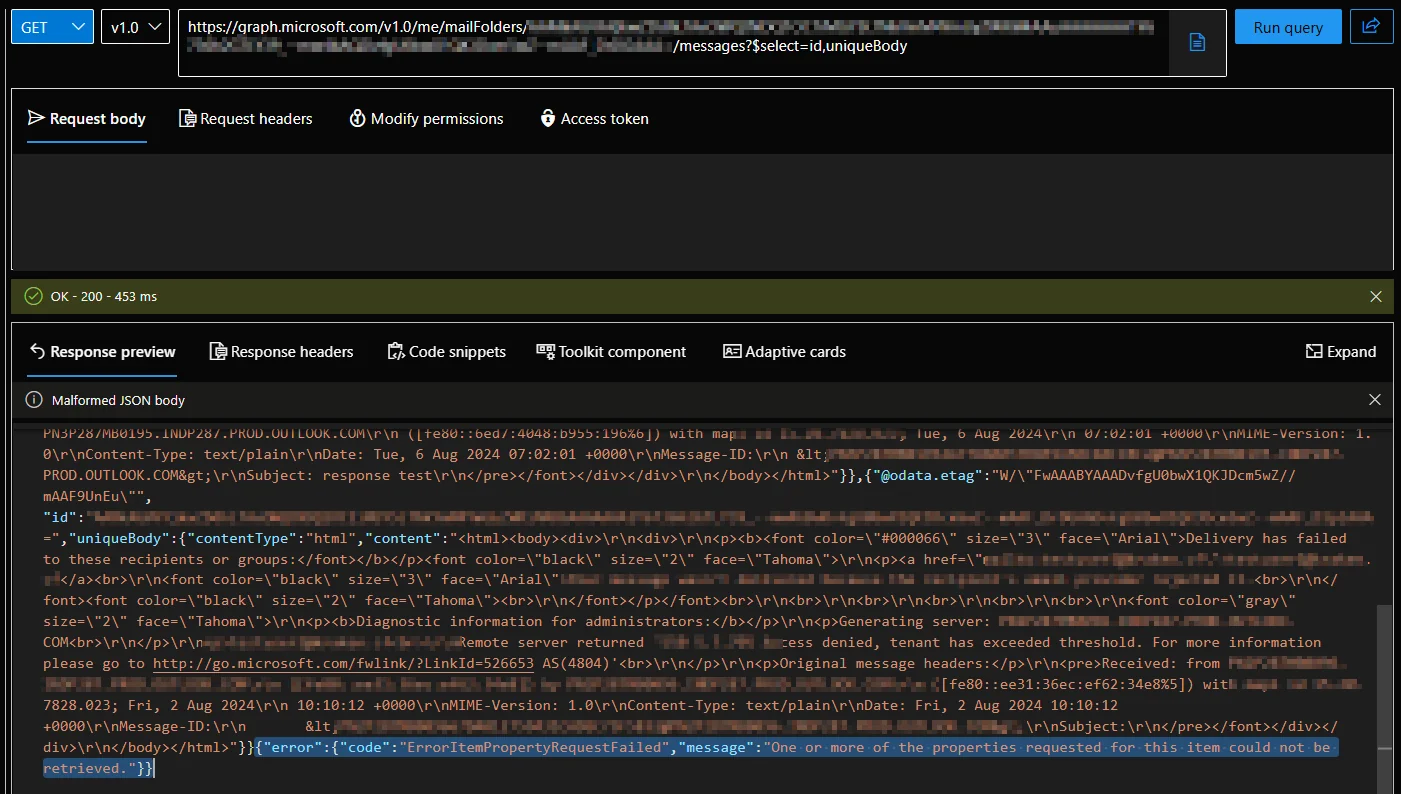This screenshot has height=794, width=1401.
Task: Expand the response preview panel
Action: coord(1341,352)
